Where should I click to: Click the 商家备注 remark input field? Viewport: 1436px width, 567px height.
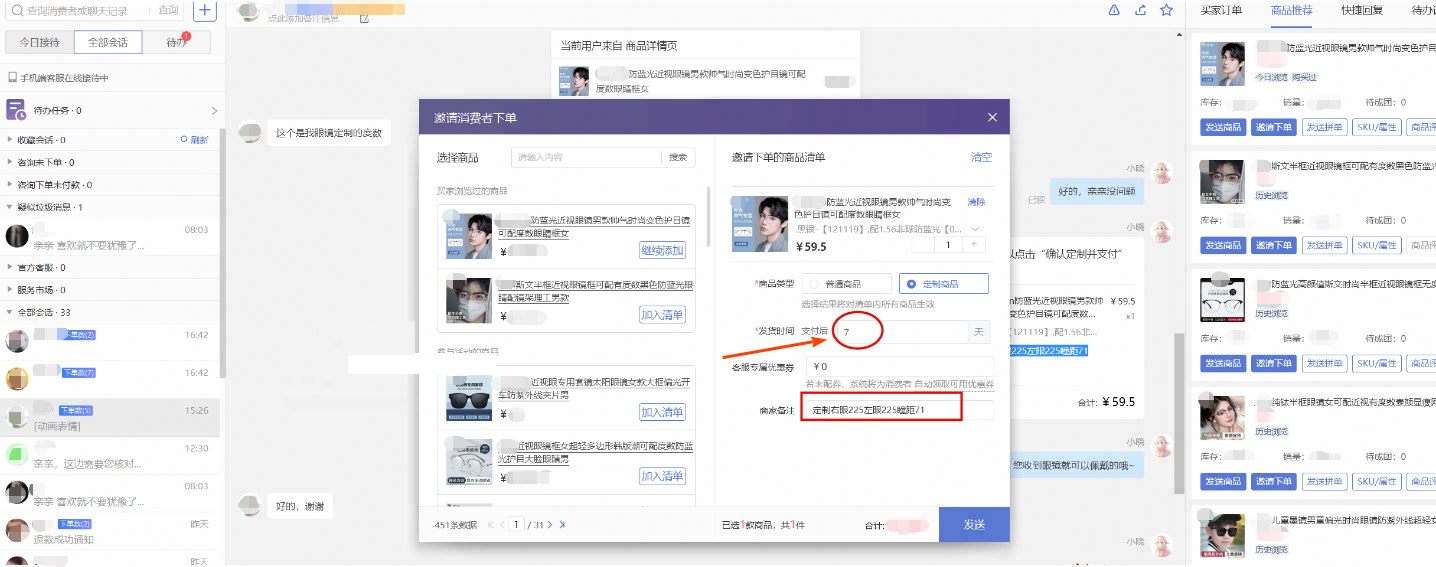pos(898,410)
